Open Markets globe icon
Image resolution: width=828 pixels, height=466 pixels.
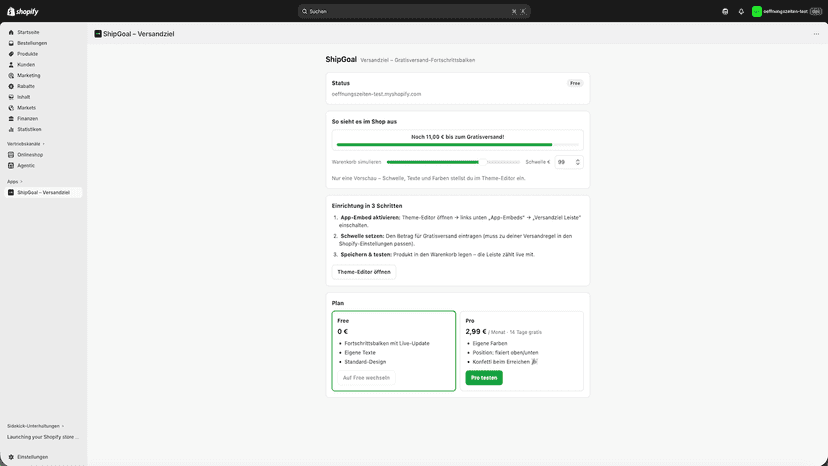[11, 108]
